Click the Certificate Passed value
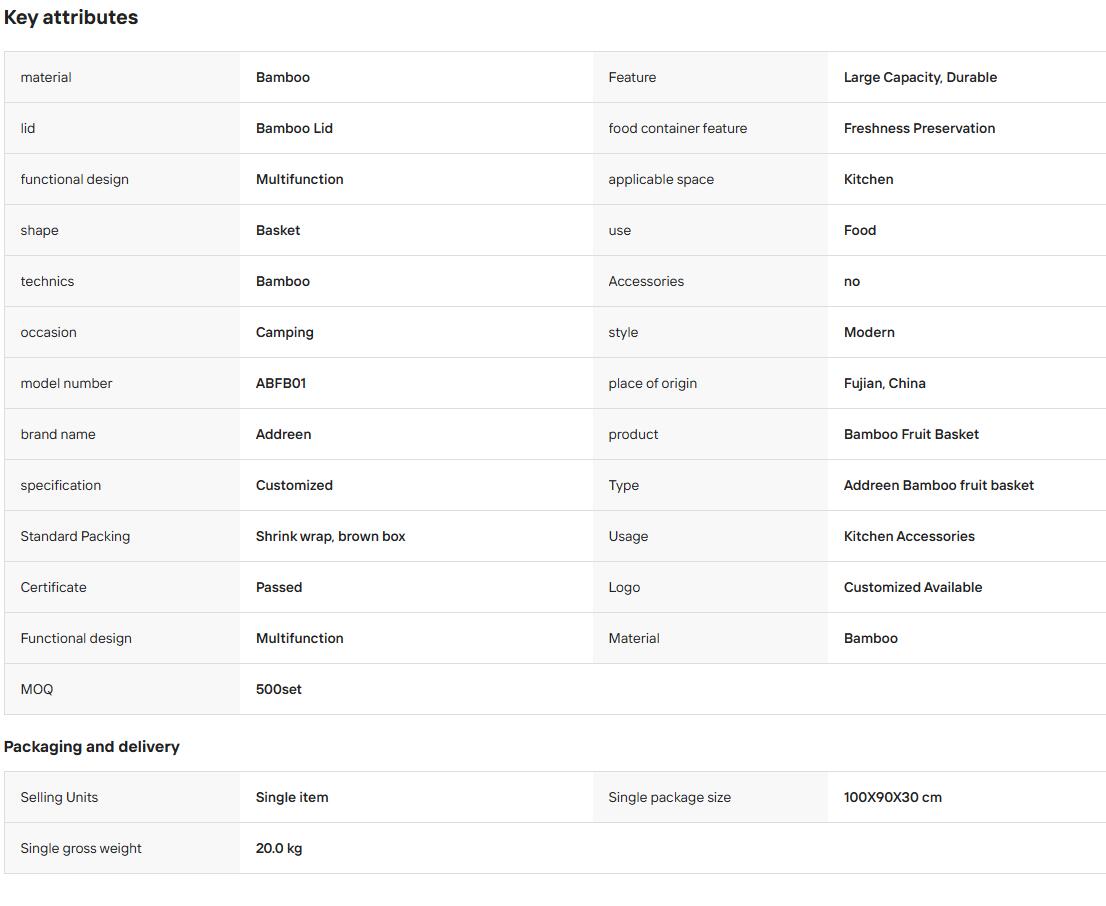The height and width of the screenshot is (906, 1106). click(x=279, y=587)
